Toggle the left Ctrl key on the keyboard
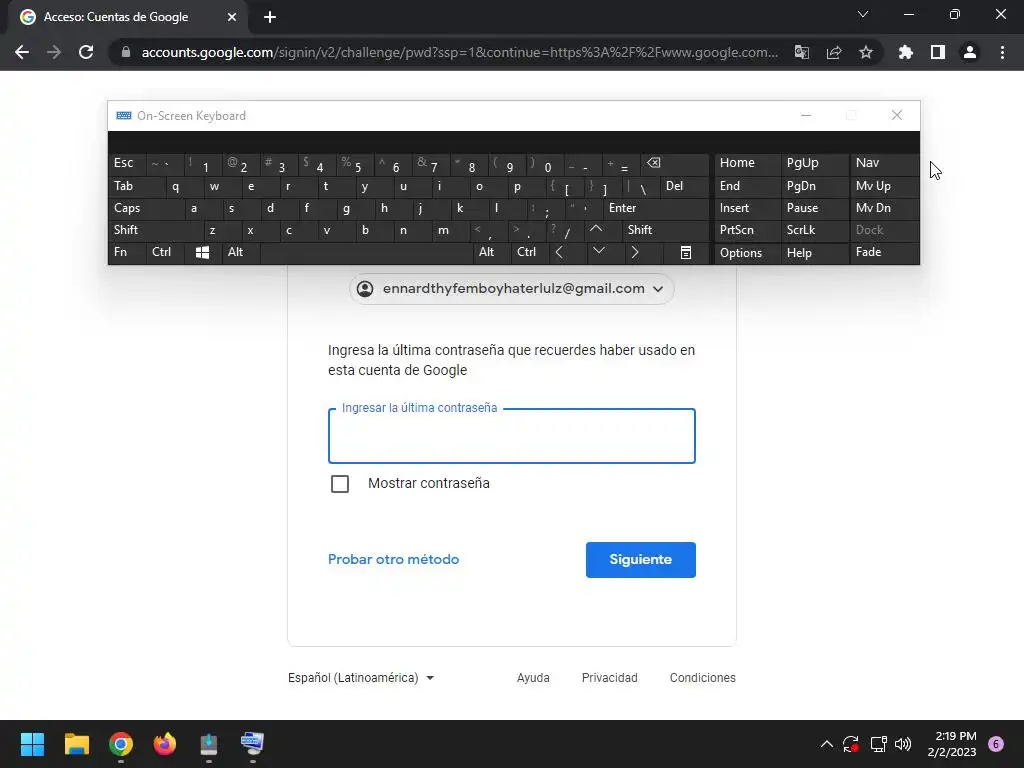 click(165, 253)
